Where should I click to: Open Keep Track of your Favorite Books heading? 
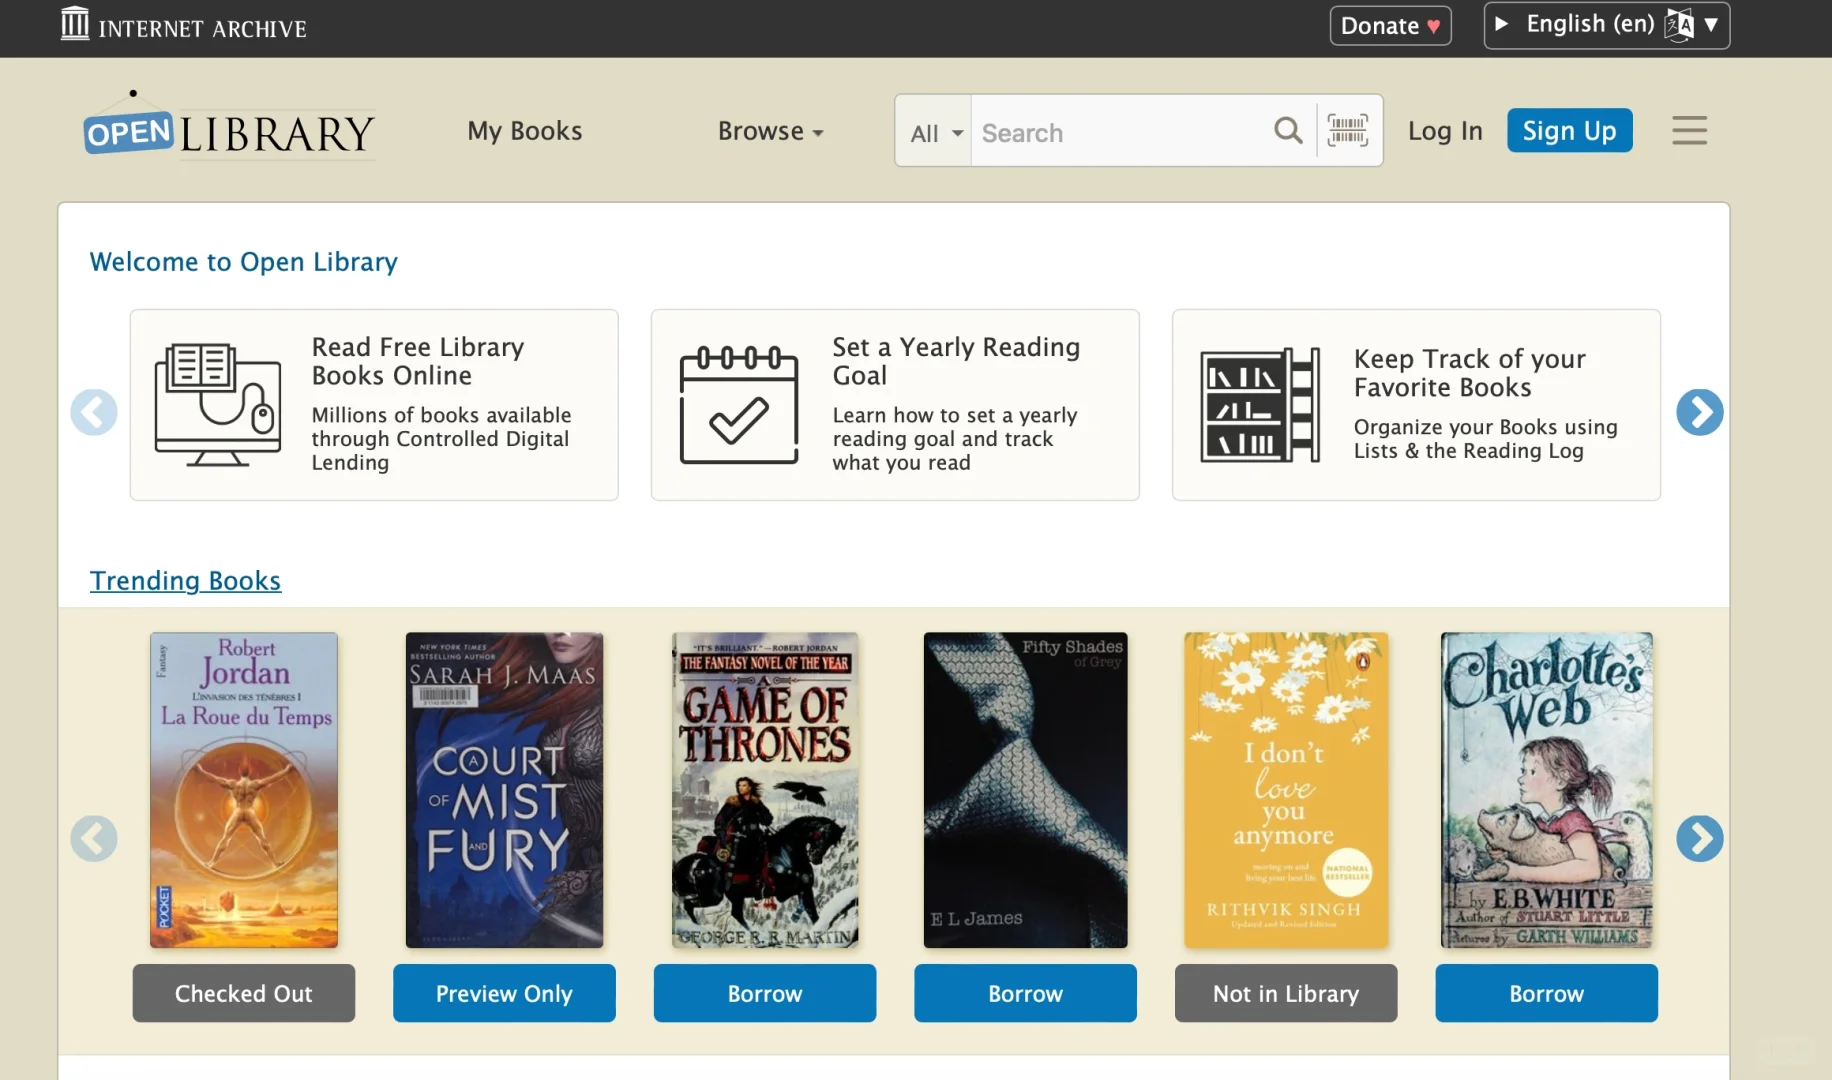tap(1469, 373)
